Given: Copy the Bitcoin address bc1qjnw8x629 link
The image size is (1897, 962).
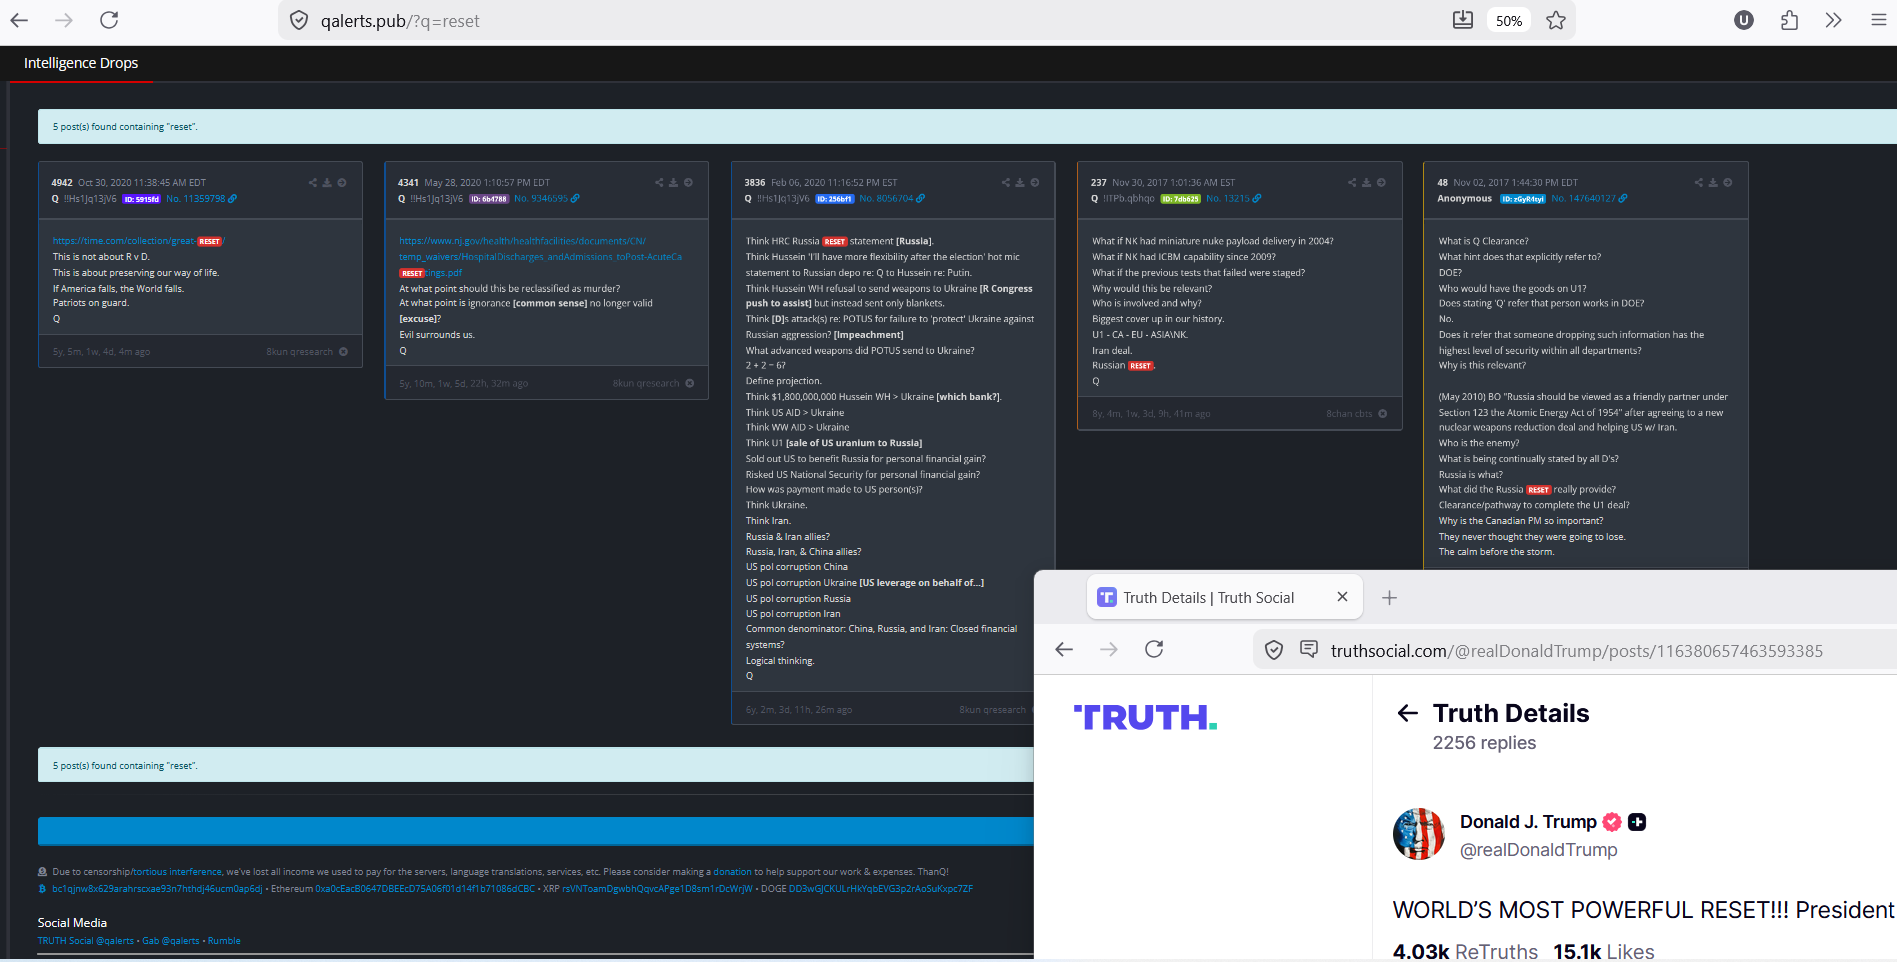Looking at the screenshot, I should [157, 889].
